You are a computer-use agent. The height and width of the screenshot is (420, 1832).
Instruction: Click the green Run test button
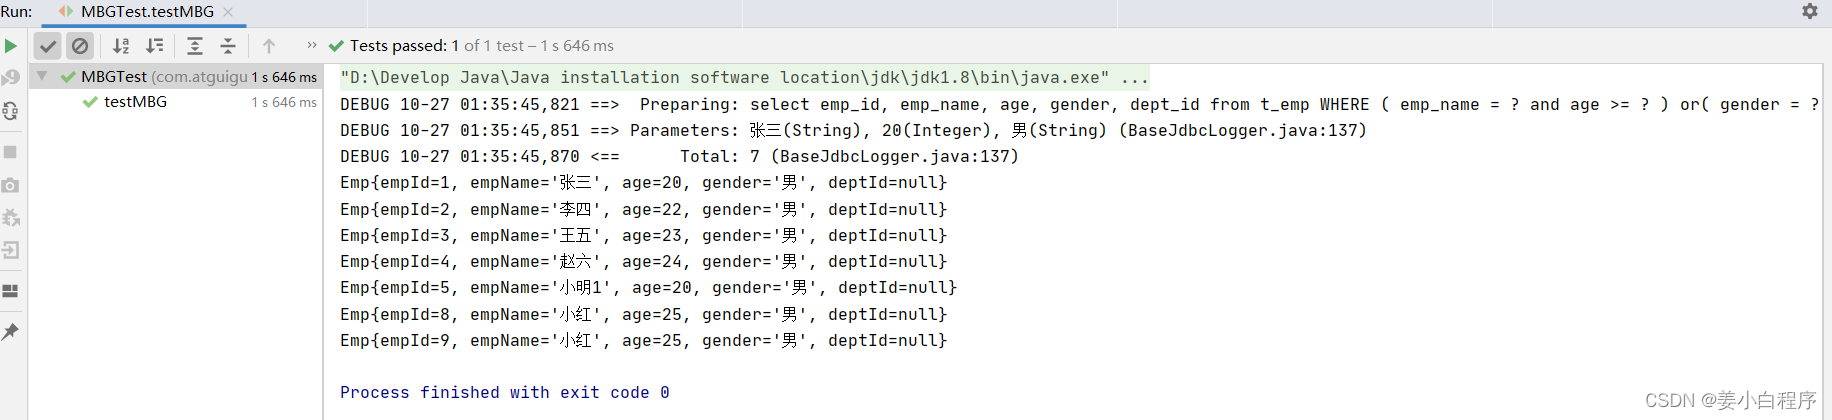(11, 46)
